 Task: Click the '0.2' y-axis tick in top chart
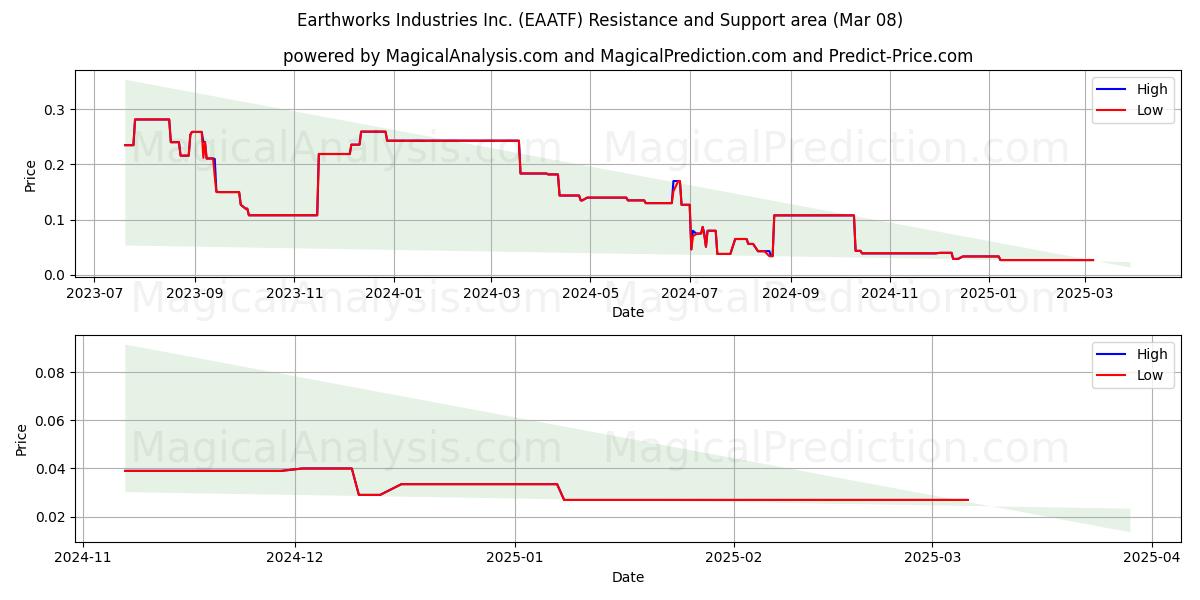[x=56, y=164]
